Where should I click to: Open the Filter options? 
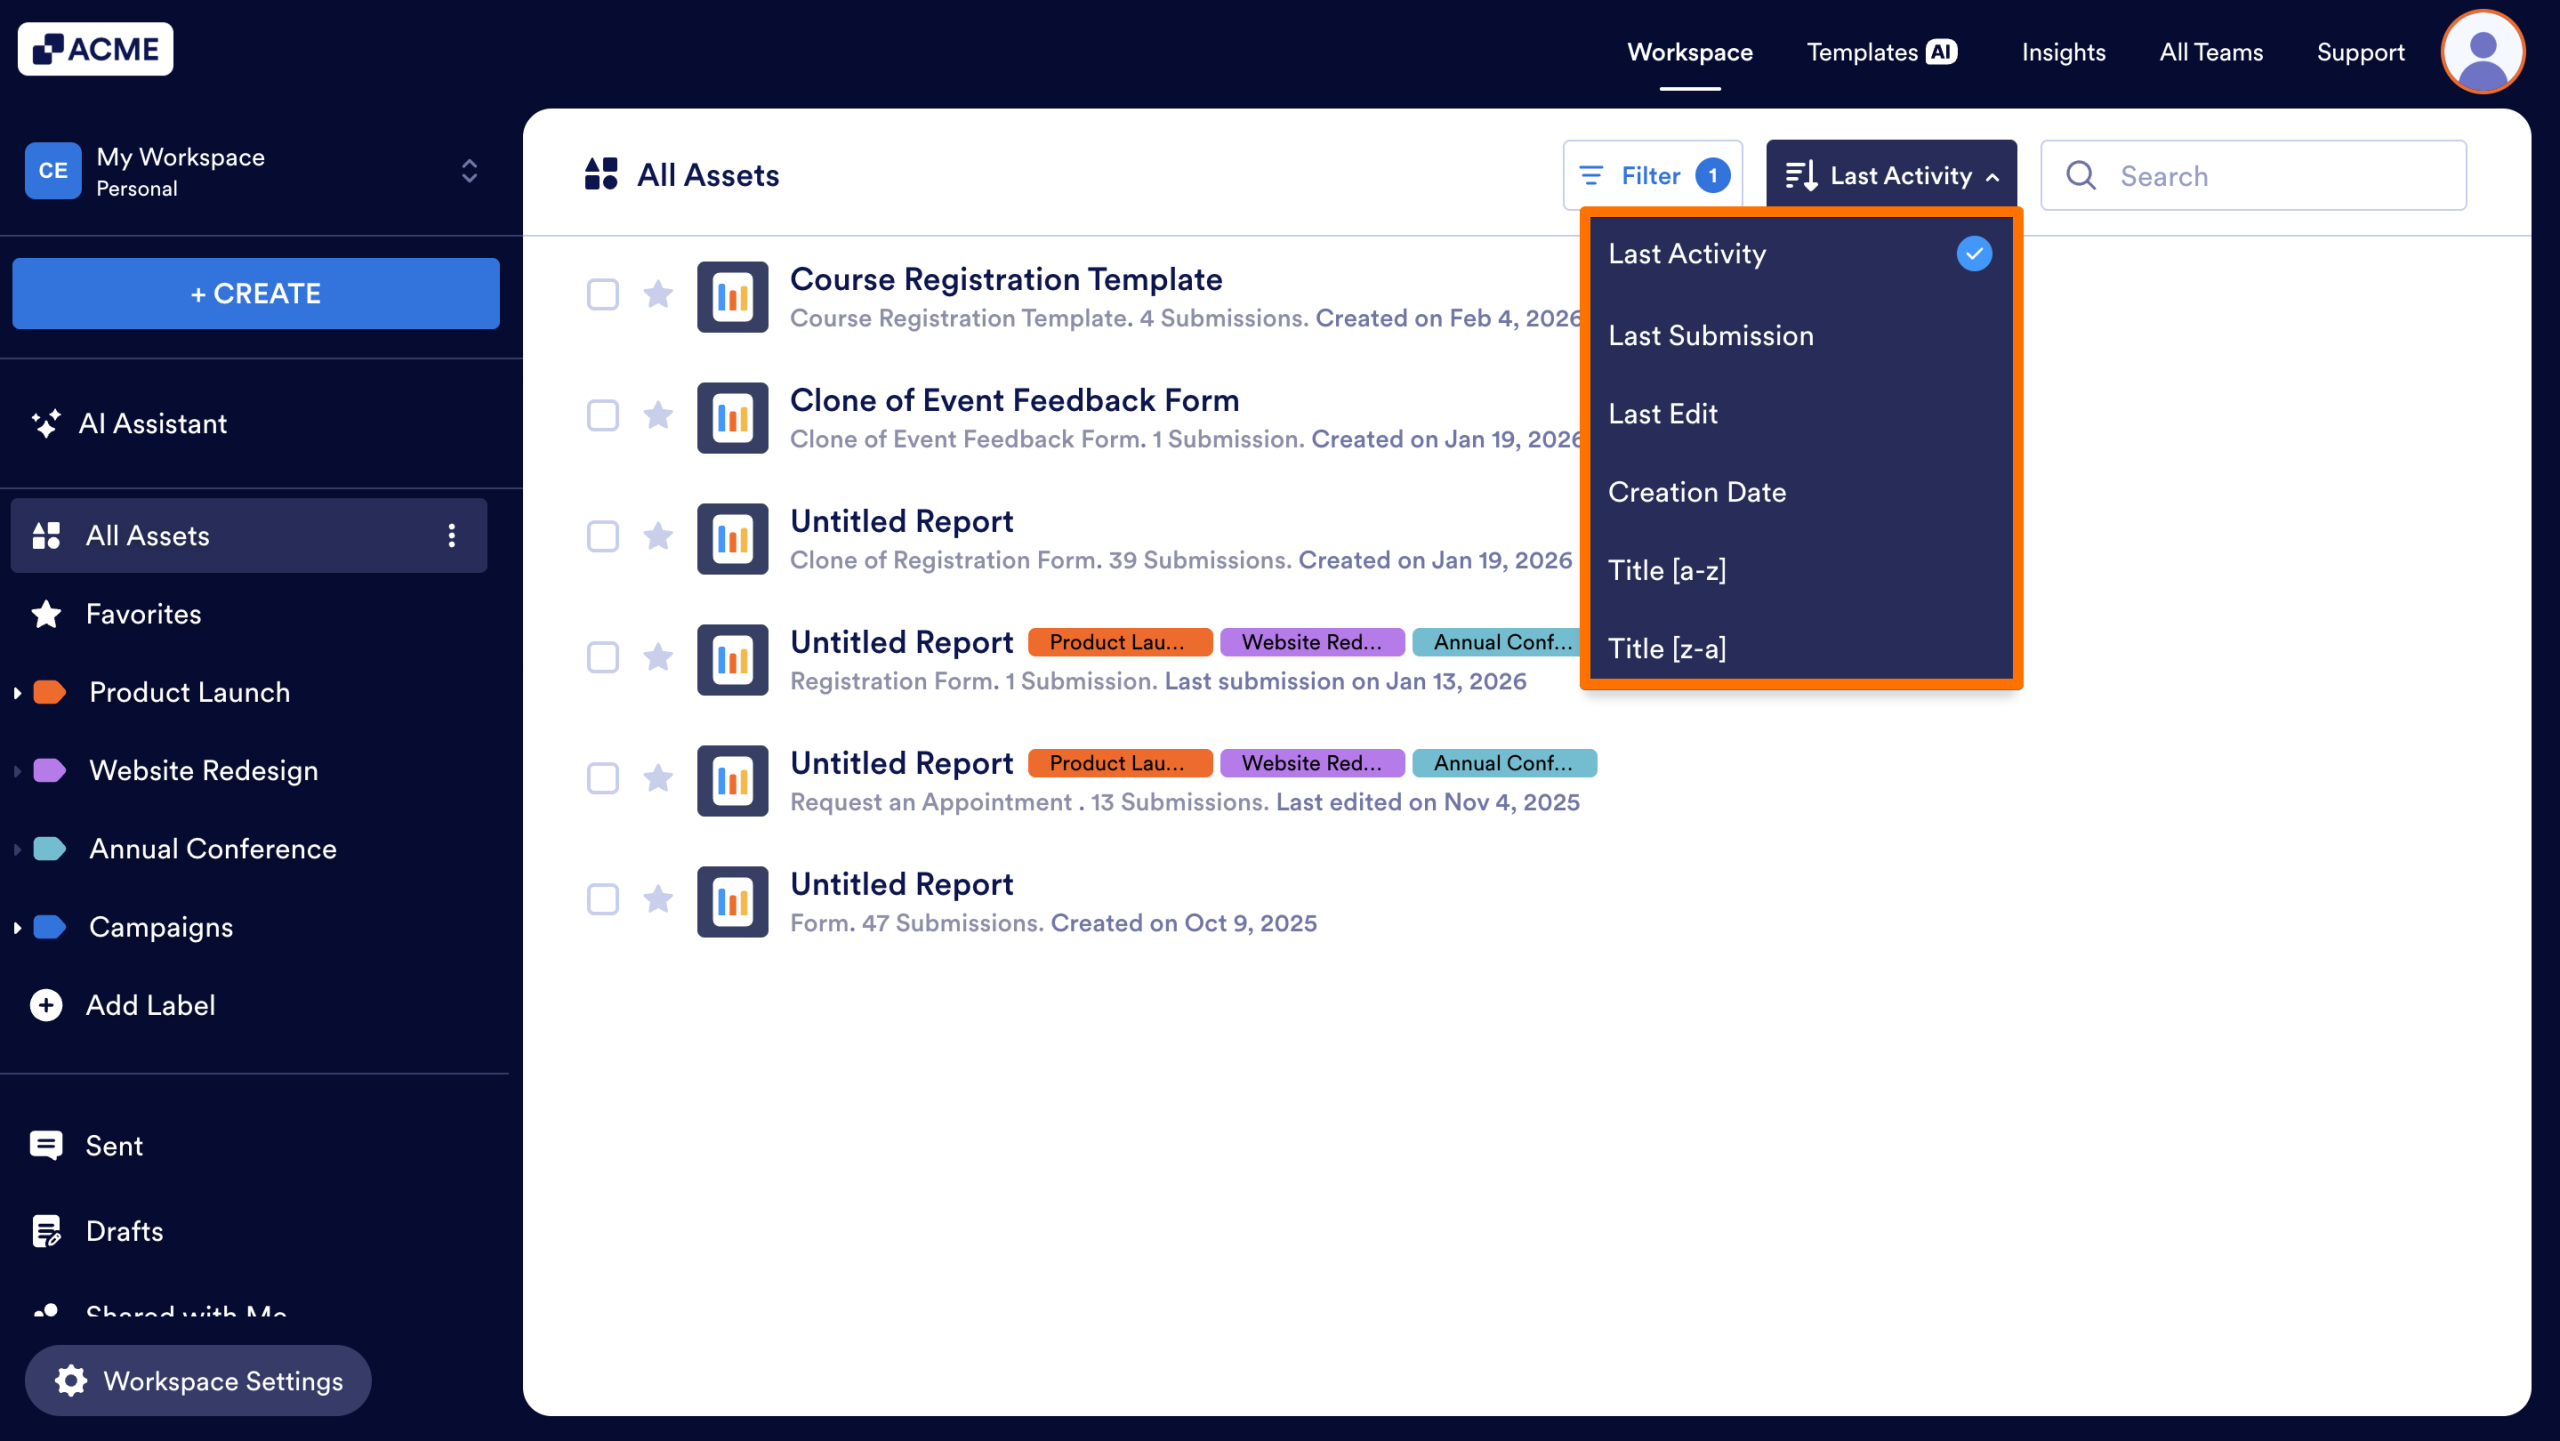pyautogui.click(x=1651, y=174)
